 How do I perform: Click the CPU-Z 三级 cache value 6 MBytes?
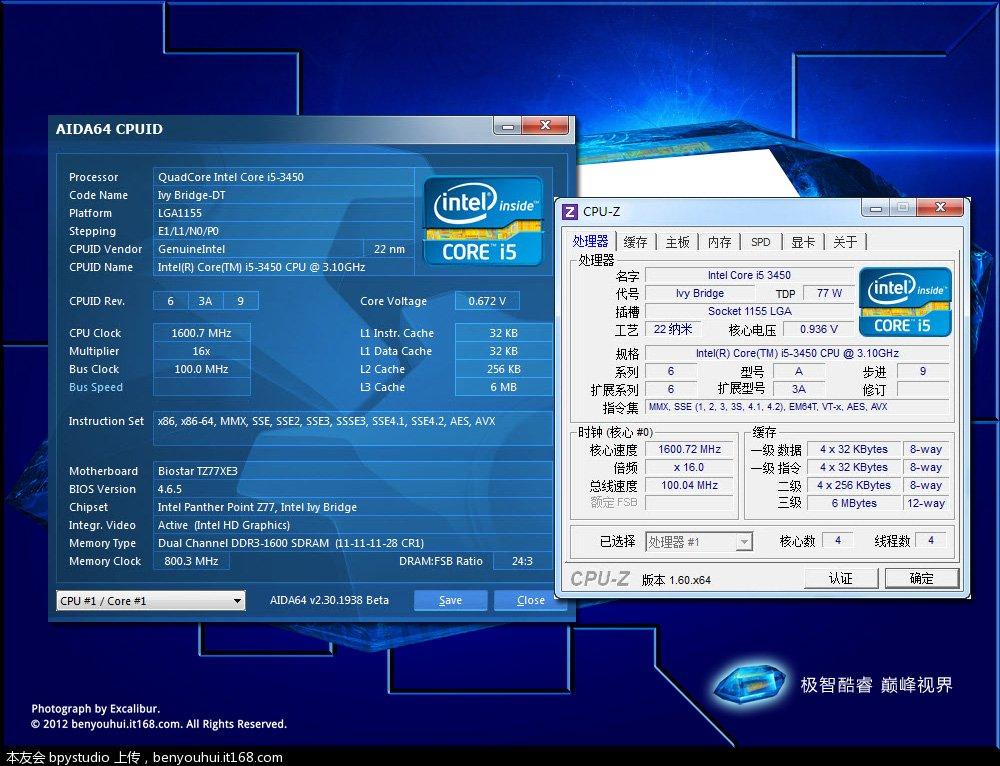[x=854, y=503]
